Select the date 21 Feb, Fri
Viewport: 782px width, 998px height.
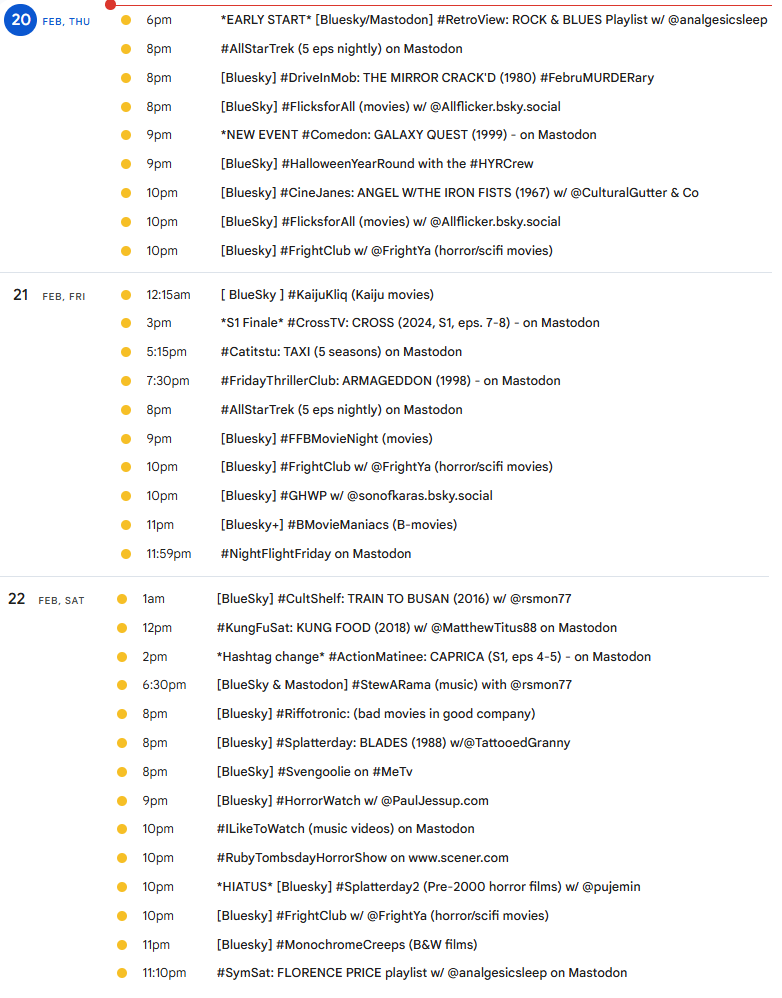click(49, 295)
